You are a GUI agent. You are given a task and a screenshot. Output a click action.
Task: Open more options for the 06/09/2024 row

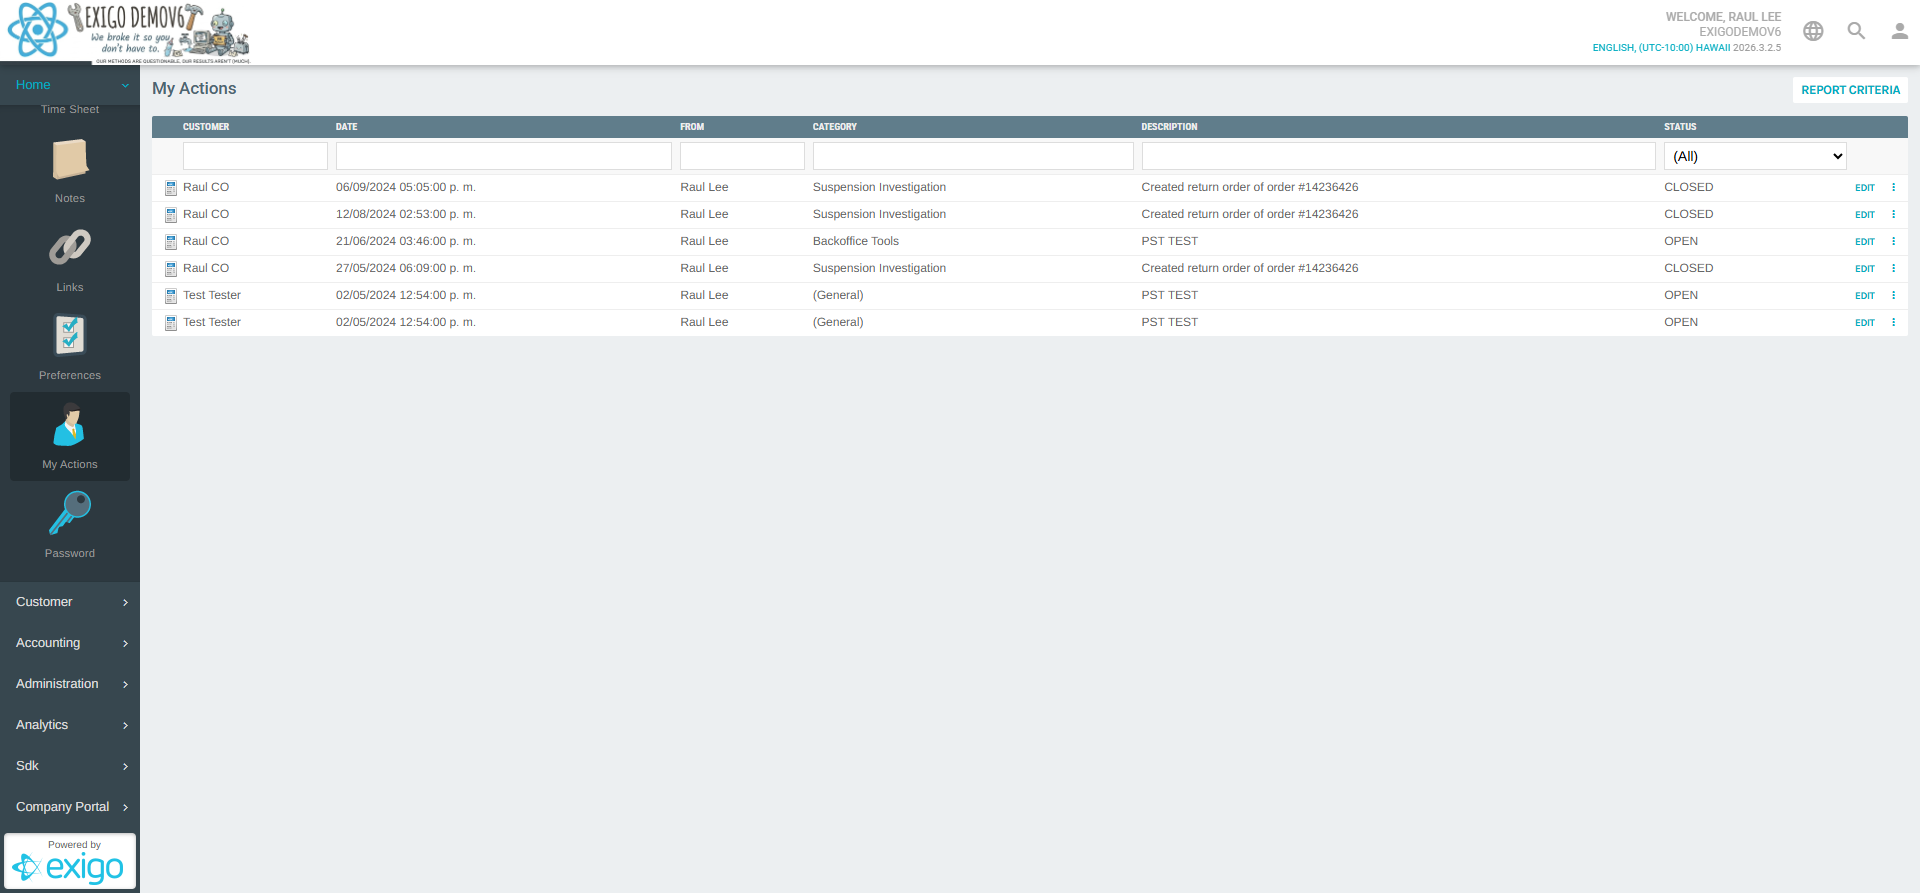1893,187
